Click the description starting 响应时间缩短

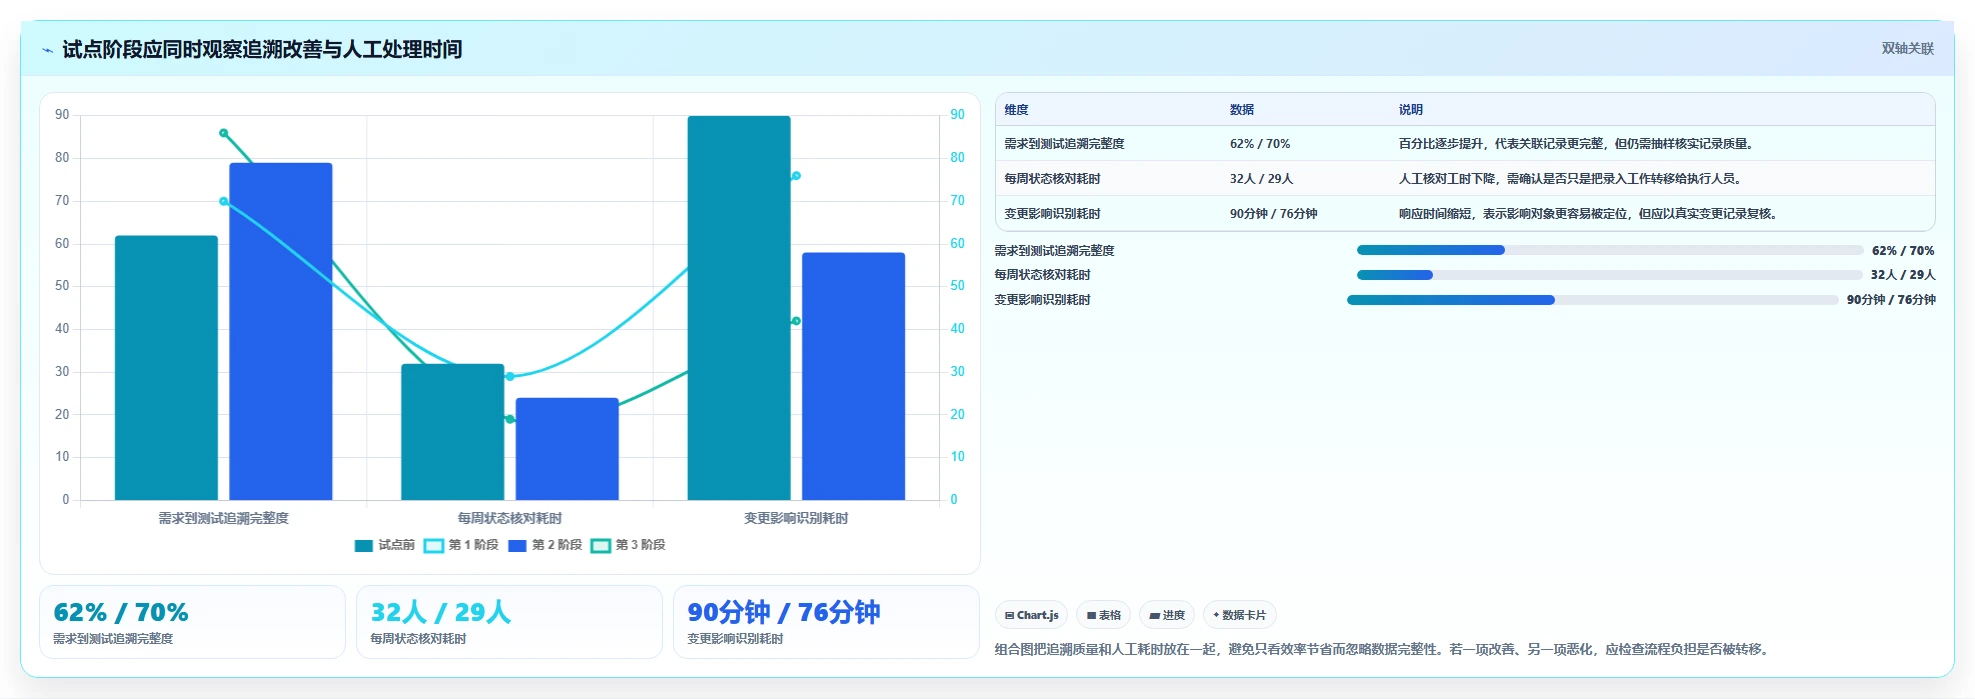tap(1589, 214)
